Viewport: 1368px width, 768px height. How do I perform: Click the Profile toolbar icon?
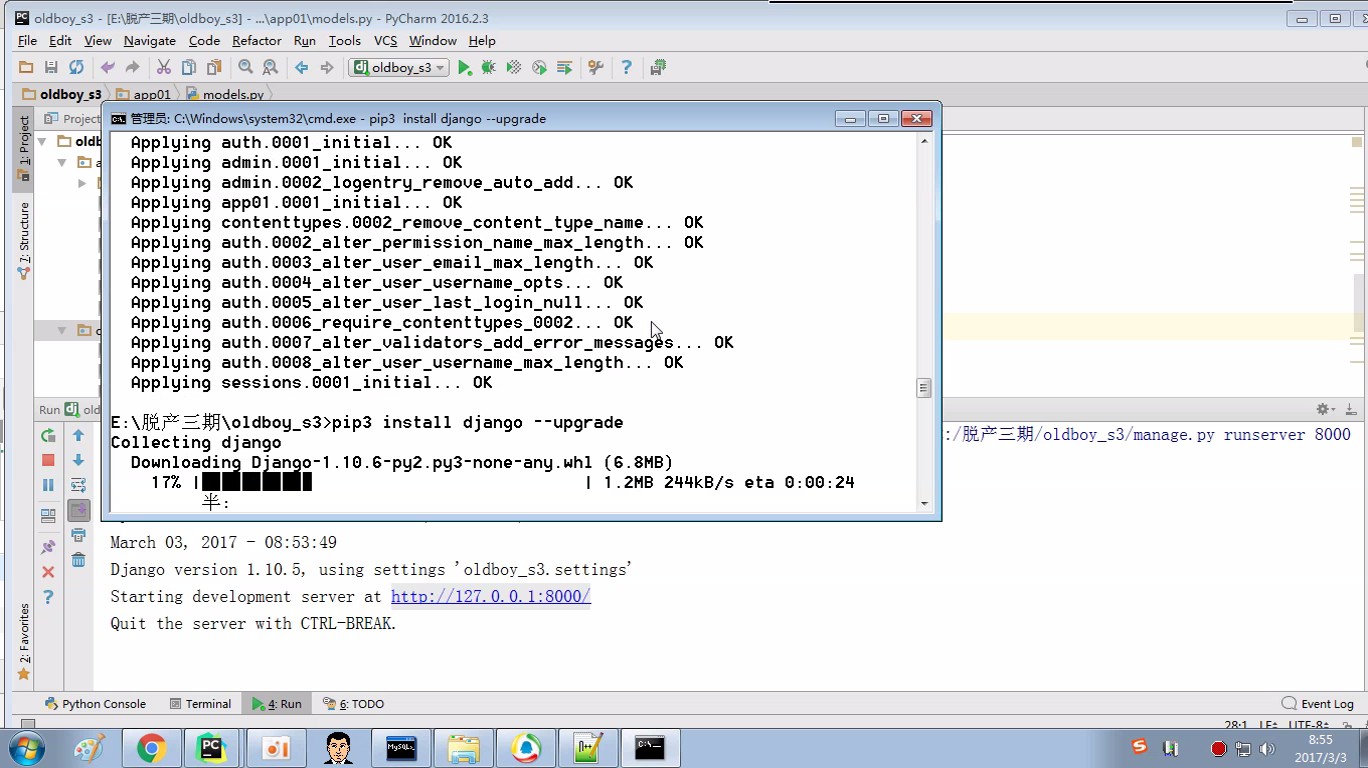539,67
